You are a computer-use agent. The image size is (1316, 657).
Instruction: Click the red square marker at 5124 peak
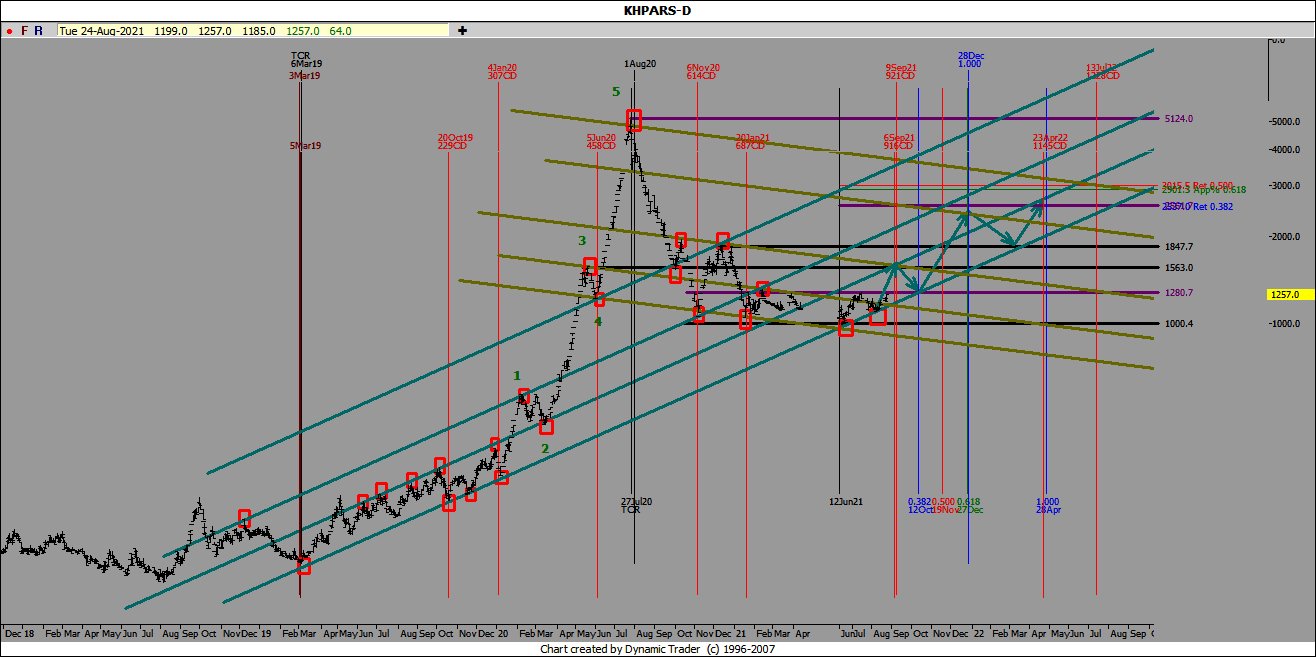click(634, 121)
